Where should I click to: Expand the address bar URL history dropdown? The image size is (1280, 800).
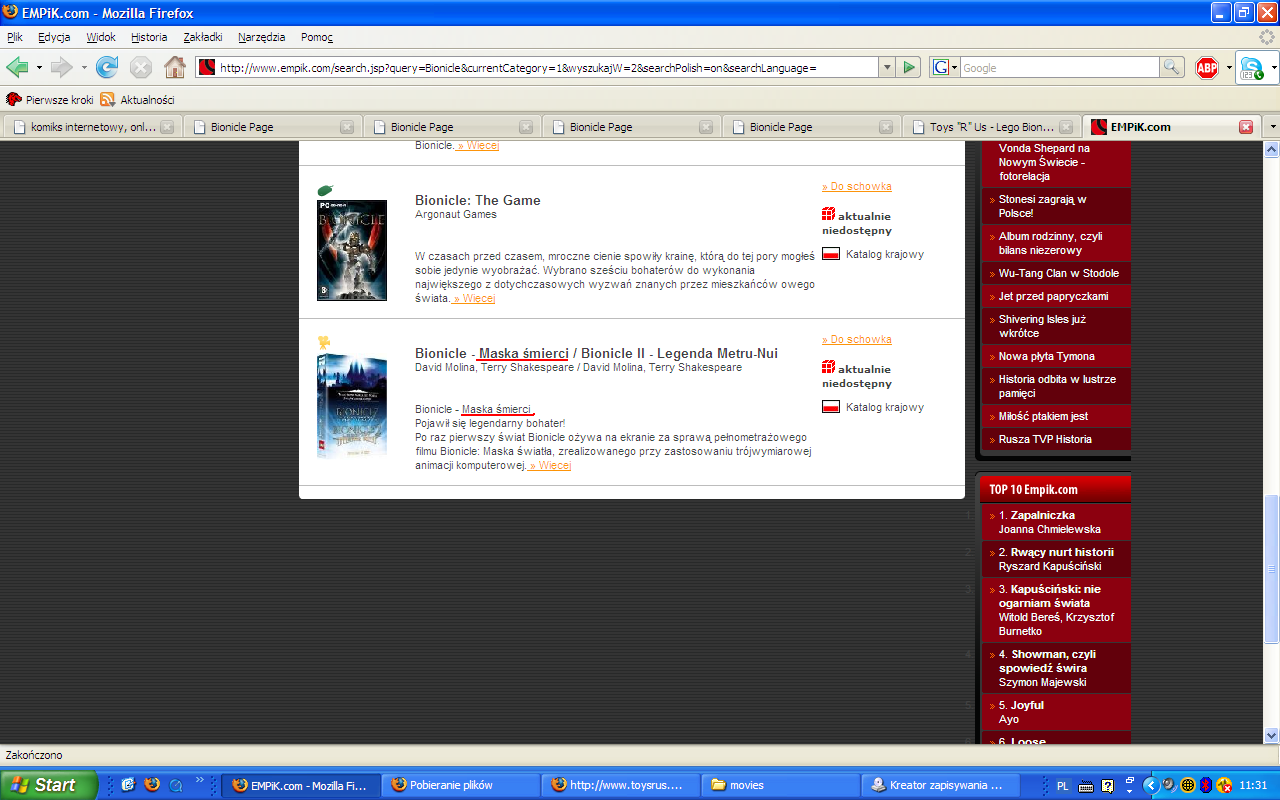point(886,67)
